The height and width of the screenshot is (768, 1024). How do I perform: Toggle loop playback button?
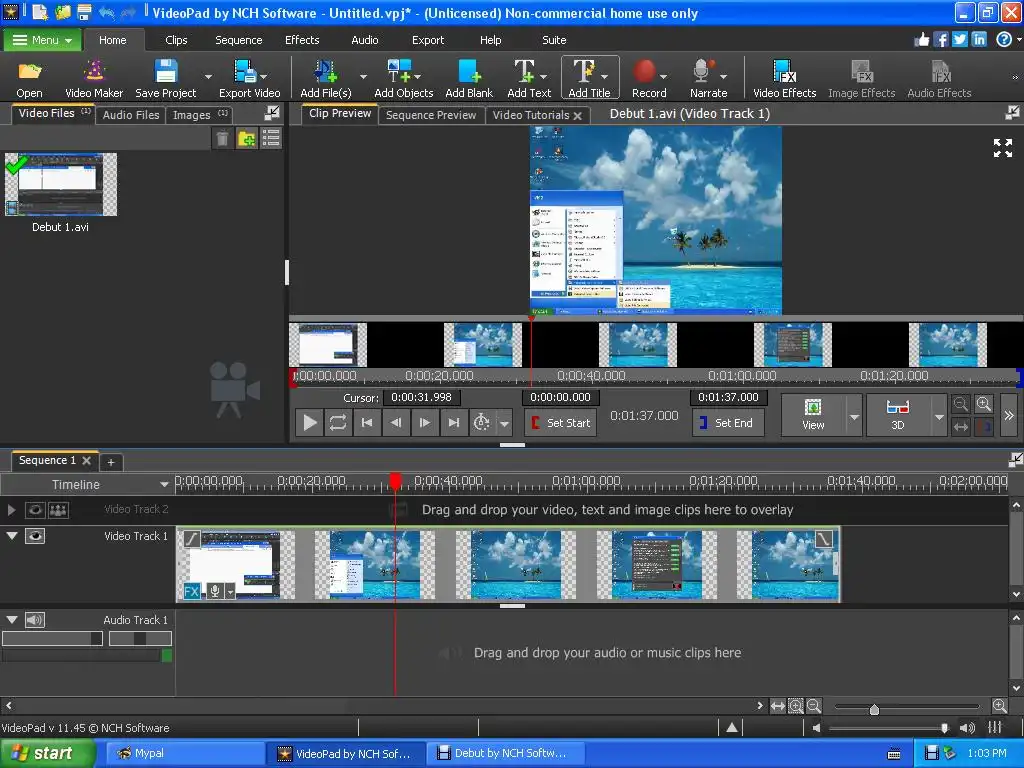(338, 423)
